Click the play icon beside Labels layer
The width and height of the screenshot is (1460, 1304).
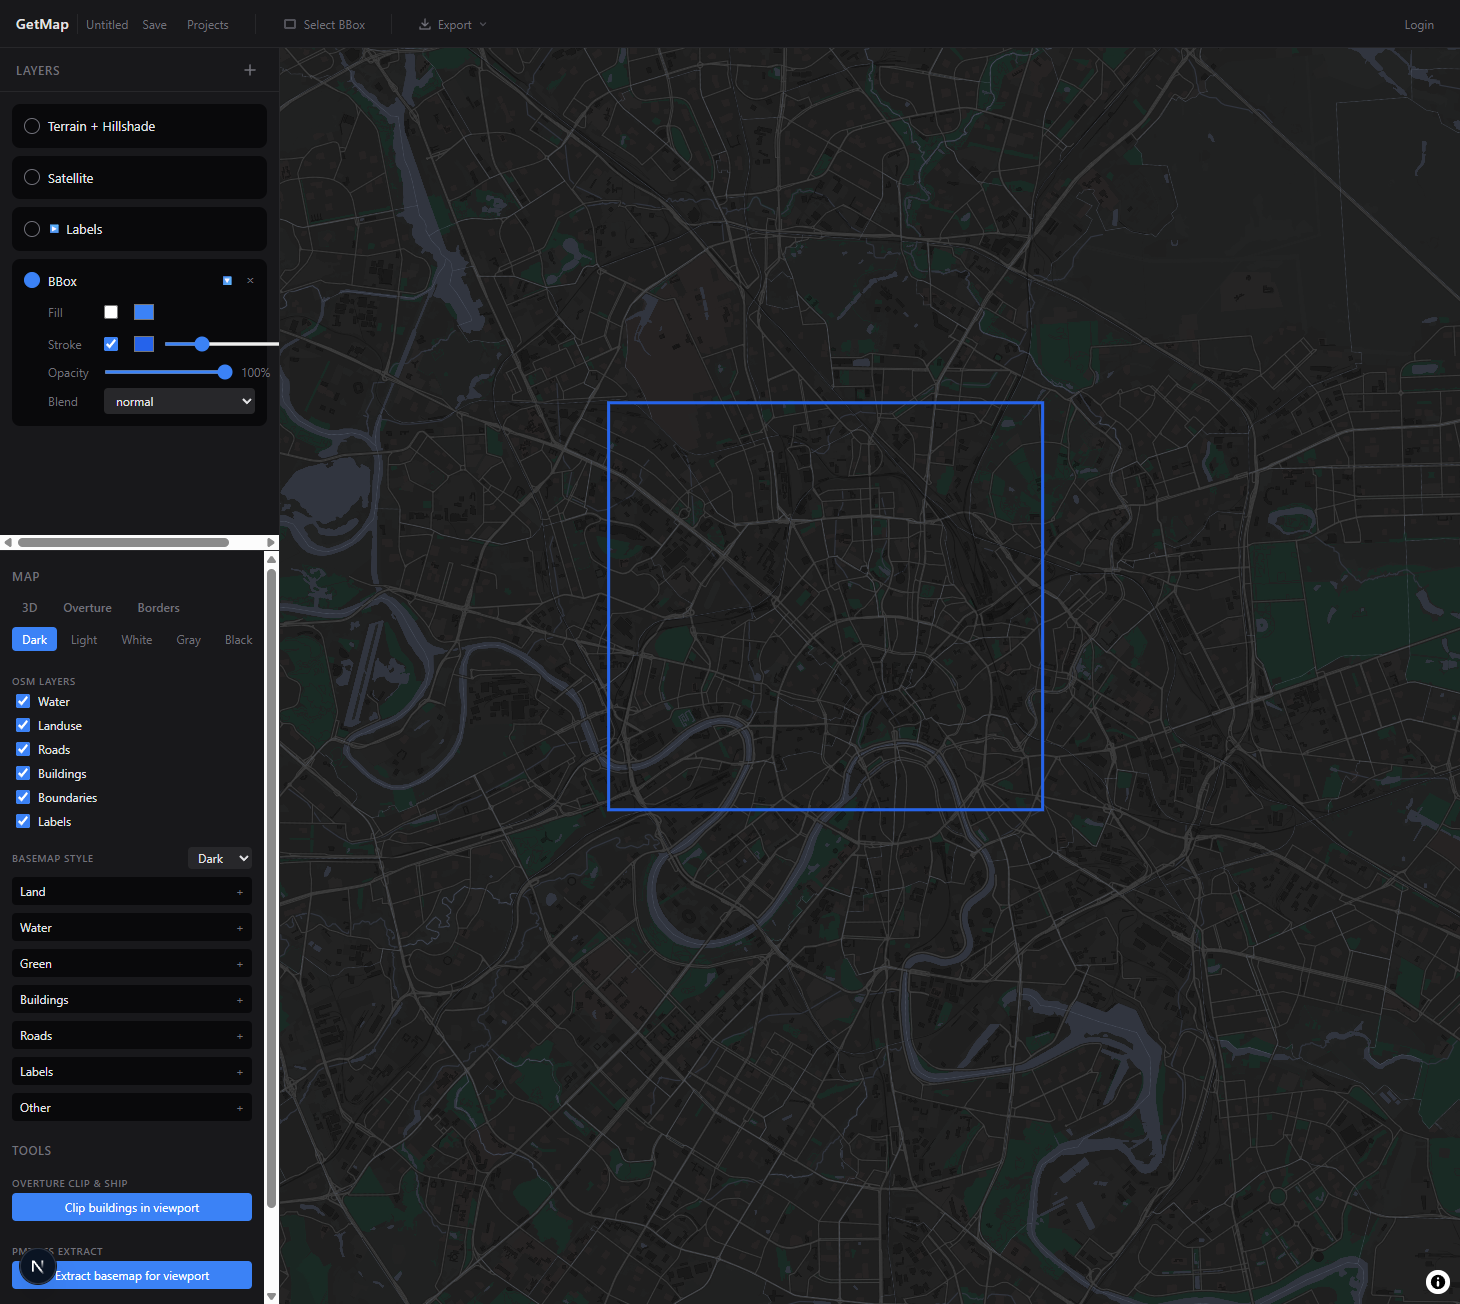pyautogui.click(x=54, y=229)
